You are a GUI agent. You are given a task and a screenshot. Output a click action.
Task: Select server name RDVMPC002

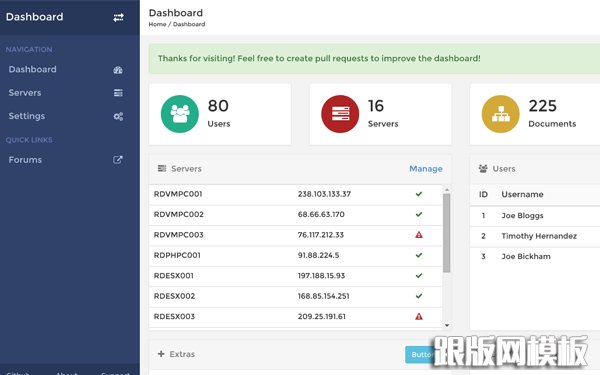click(x=179, y=214)
